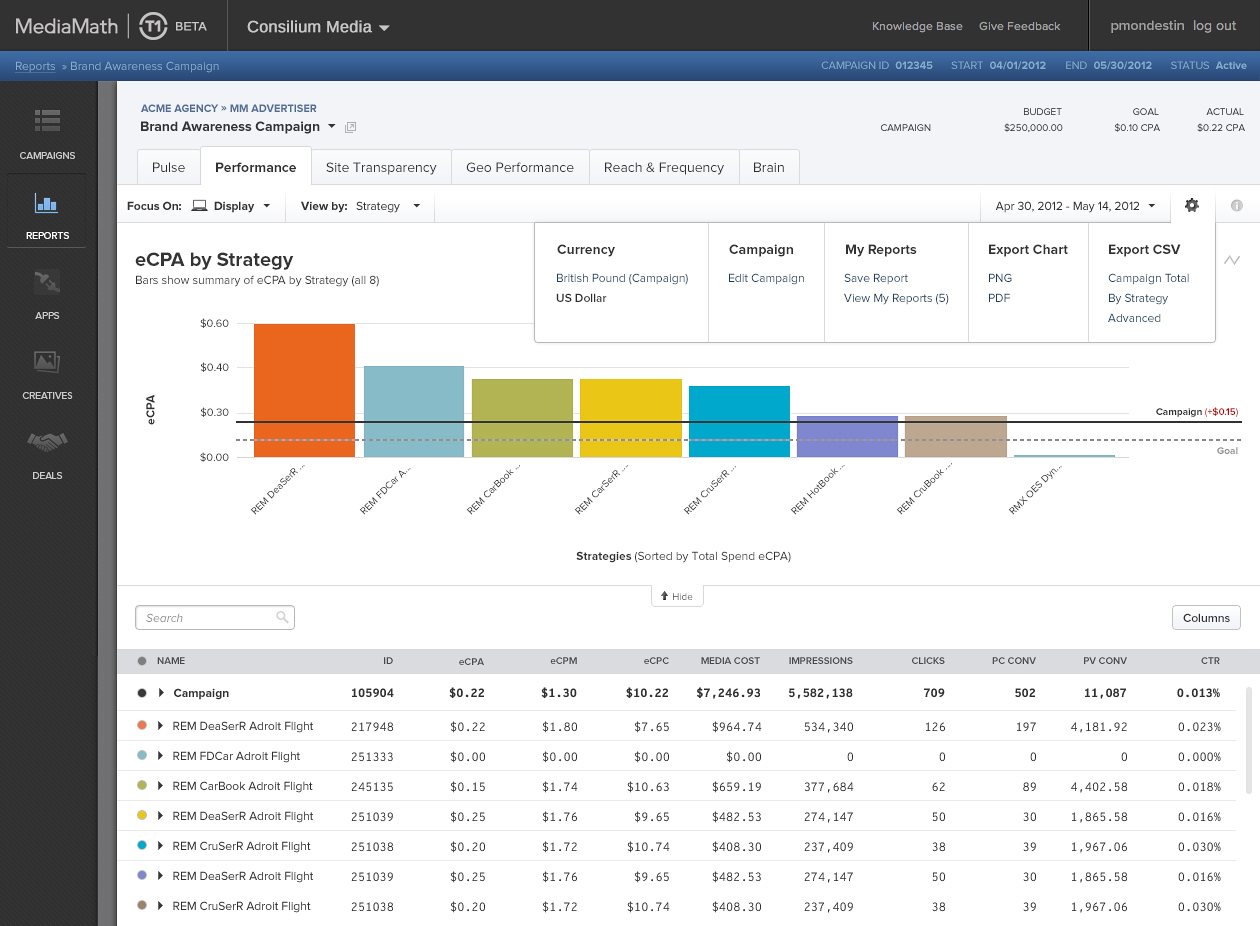Go to Creatives via image icon
This screenshot has width=1260, height=926.
(47, 362)
